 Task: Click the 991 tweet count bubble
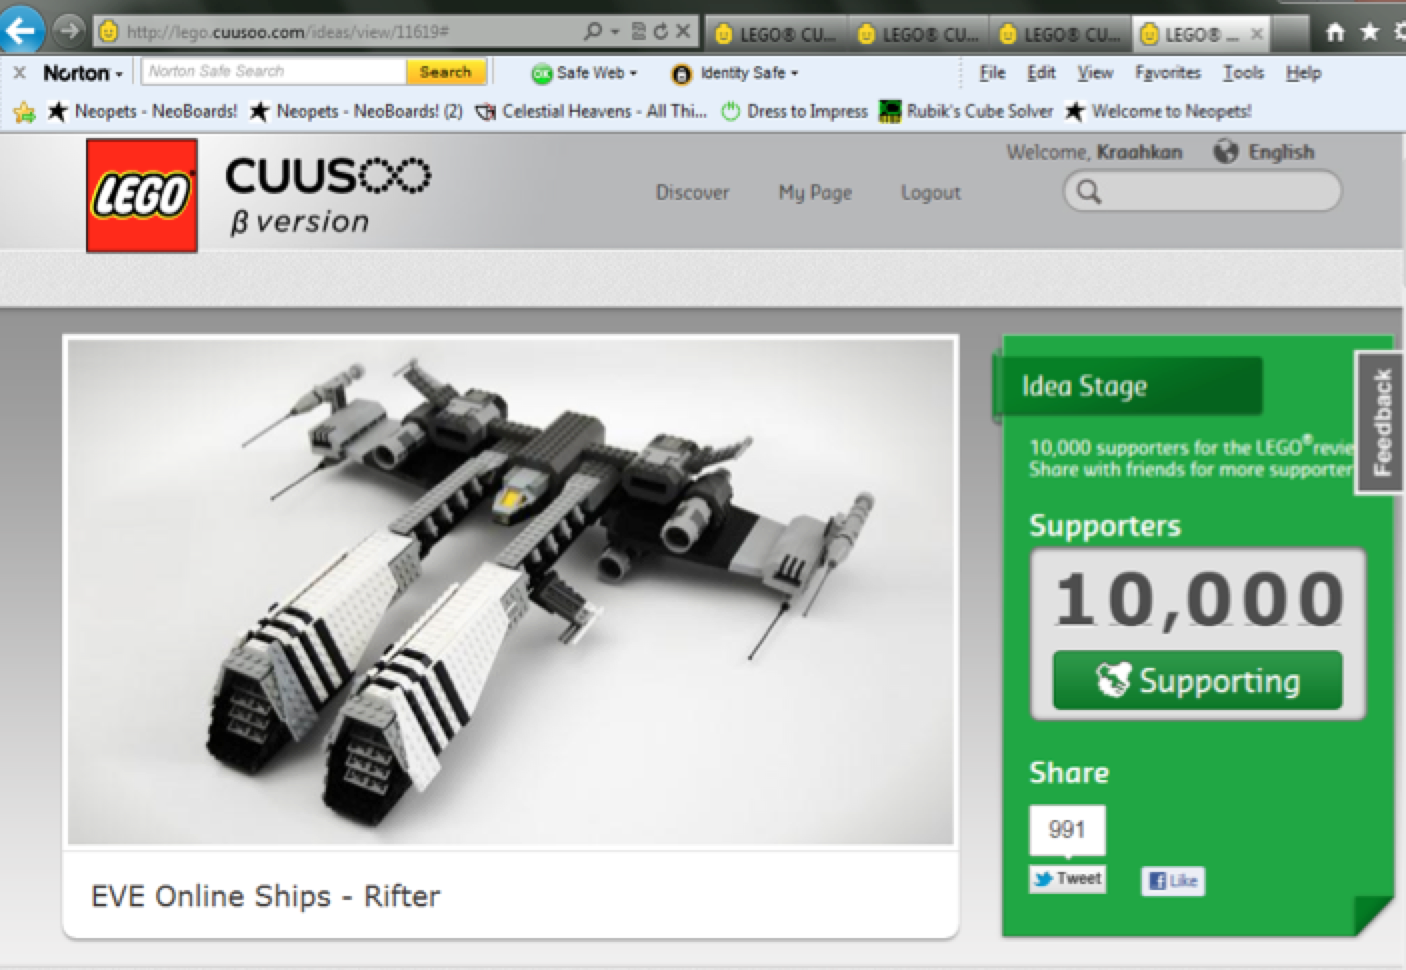coord(1067,830)
